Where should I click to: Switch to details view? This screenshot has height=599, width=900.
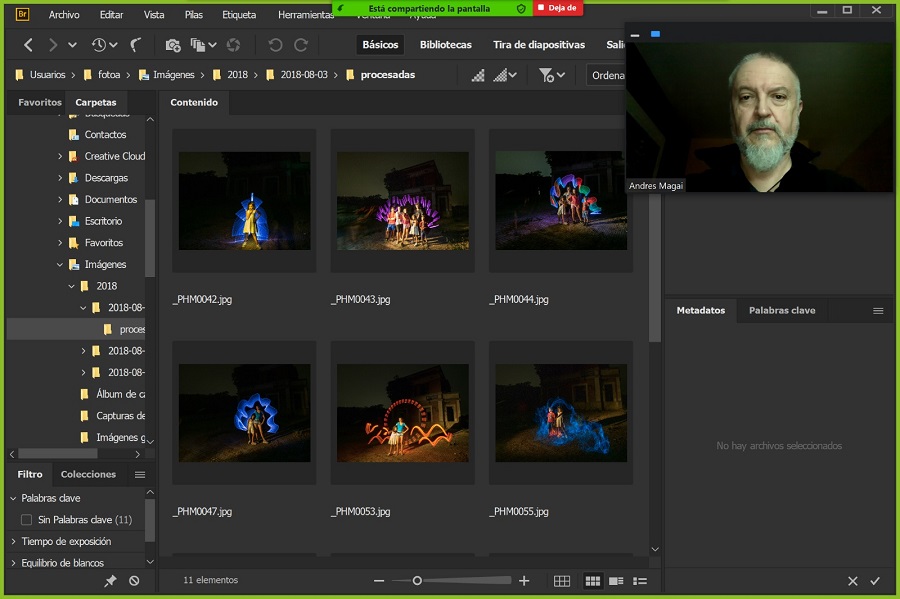pos(616,581)
